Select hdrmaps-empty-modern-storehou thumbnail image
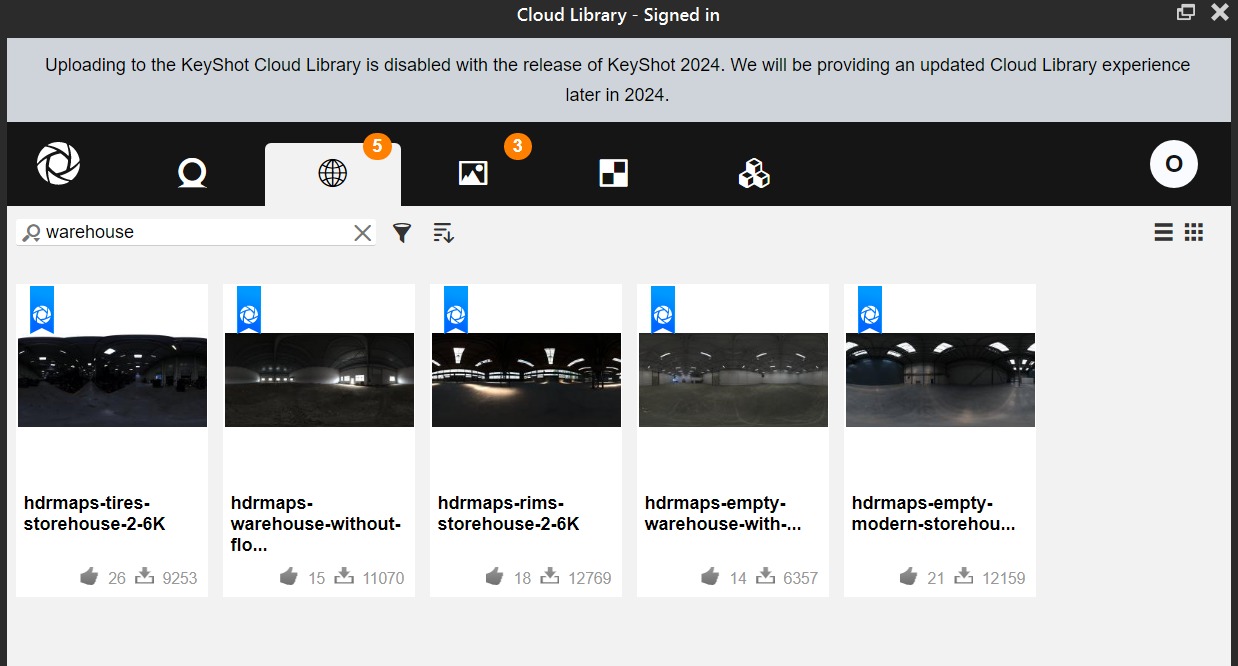This screenshot has width=1238, height=666. (940, 380)
